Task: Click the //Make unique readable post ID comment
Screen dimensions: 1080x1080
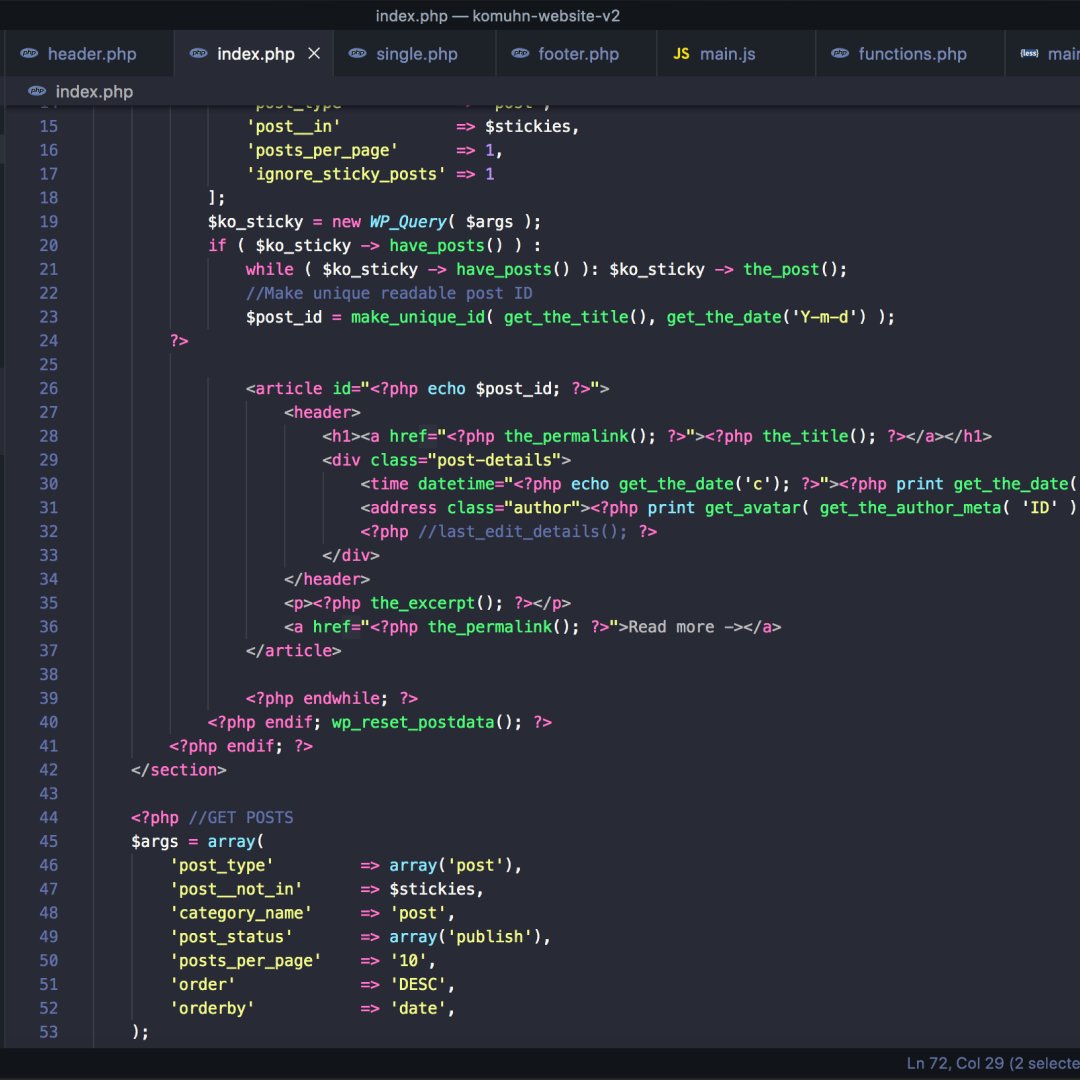Action: (389, 293)
